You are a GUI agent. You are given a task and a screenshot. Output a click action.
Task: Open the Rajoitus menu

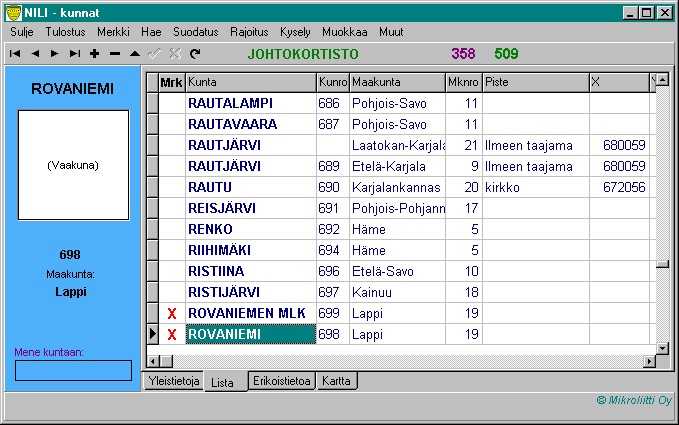click(248, 32)
